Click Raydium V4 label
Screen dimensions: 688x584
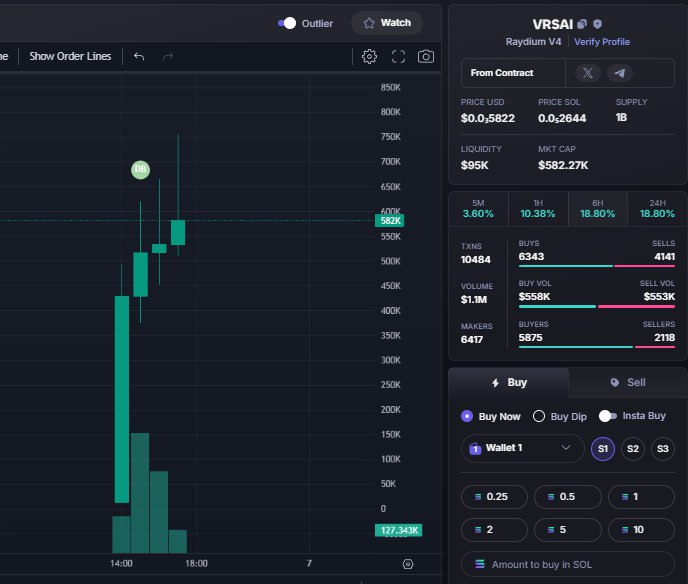pyautogui.click(x=533, y=42)
